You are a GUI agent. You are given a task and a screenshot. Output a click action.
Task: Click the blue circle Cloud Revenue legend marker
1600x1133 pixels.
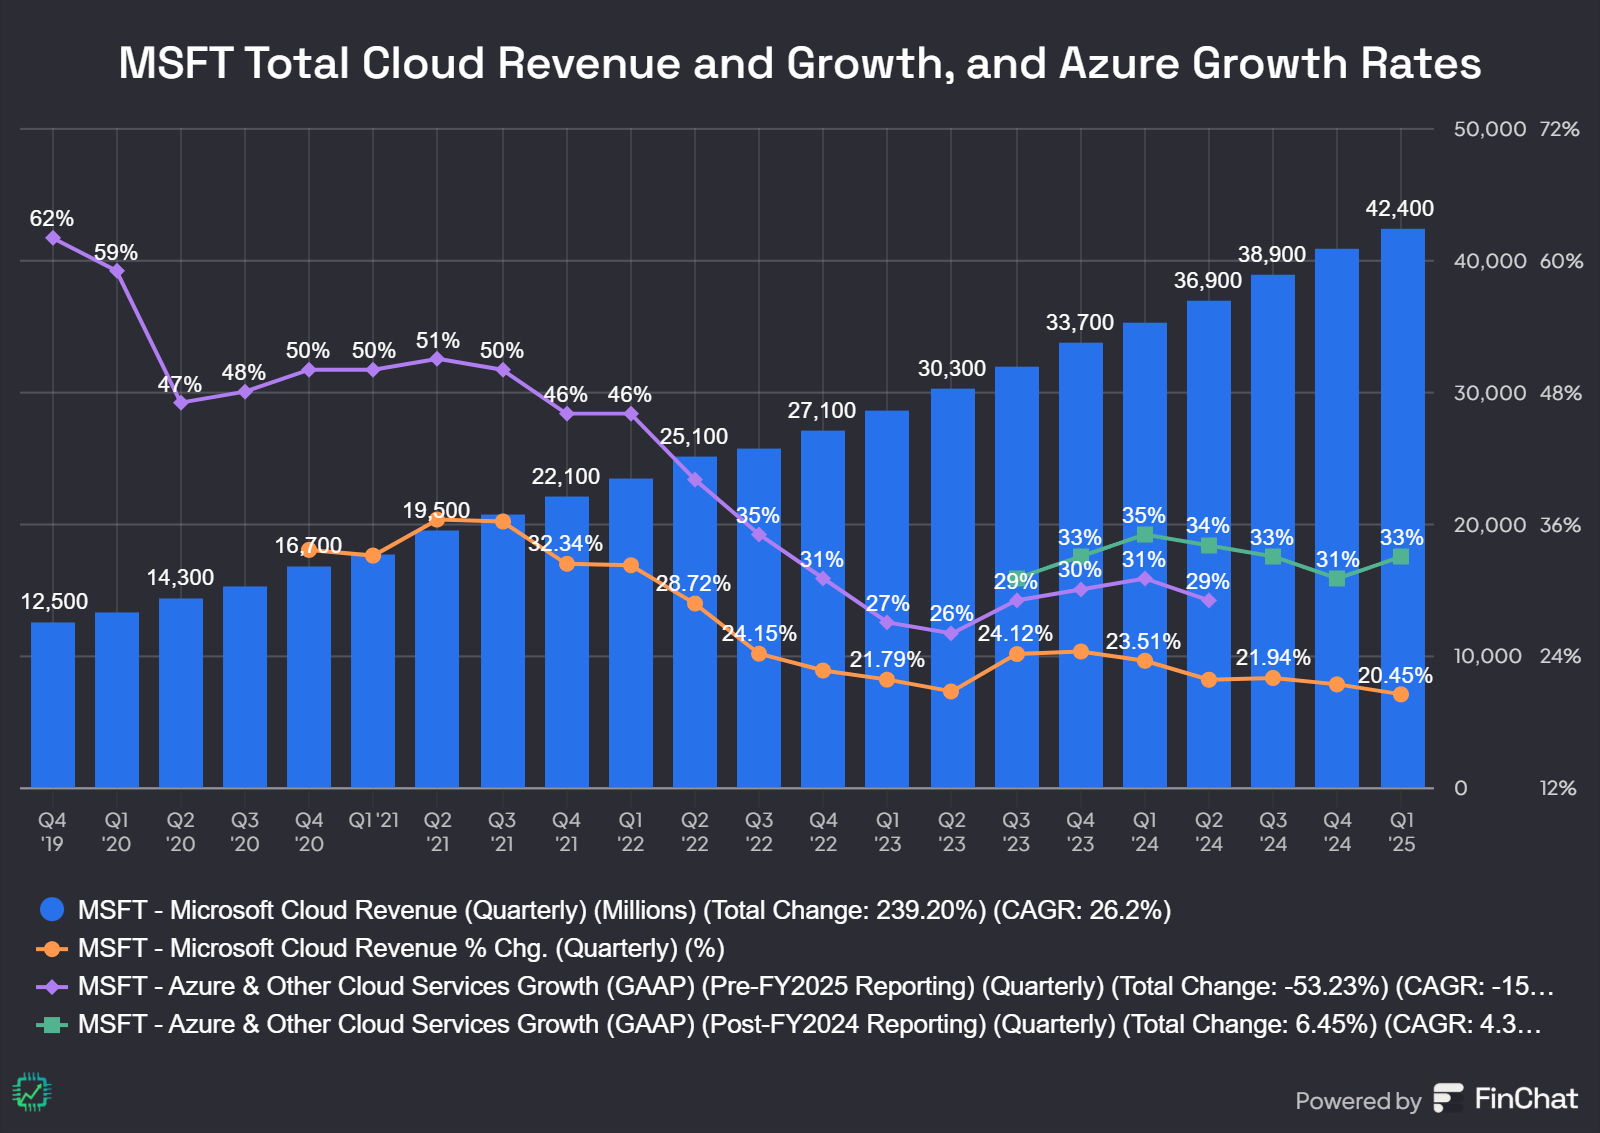(x=51, y=909)
